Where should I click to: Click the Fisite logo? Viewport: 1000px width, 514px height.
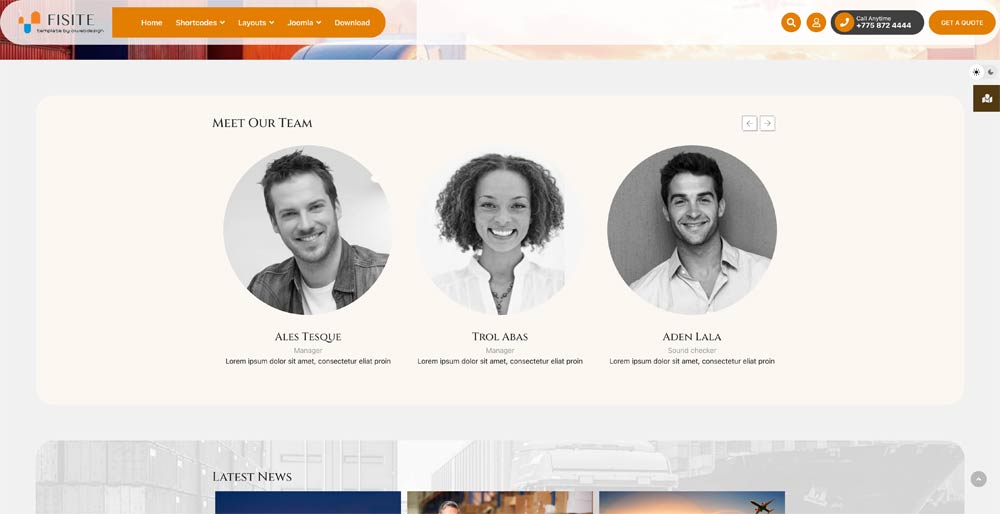pos(61,22)
